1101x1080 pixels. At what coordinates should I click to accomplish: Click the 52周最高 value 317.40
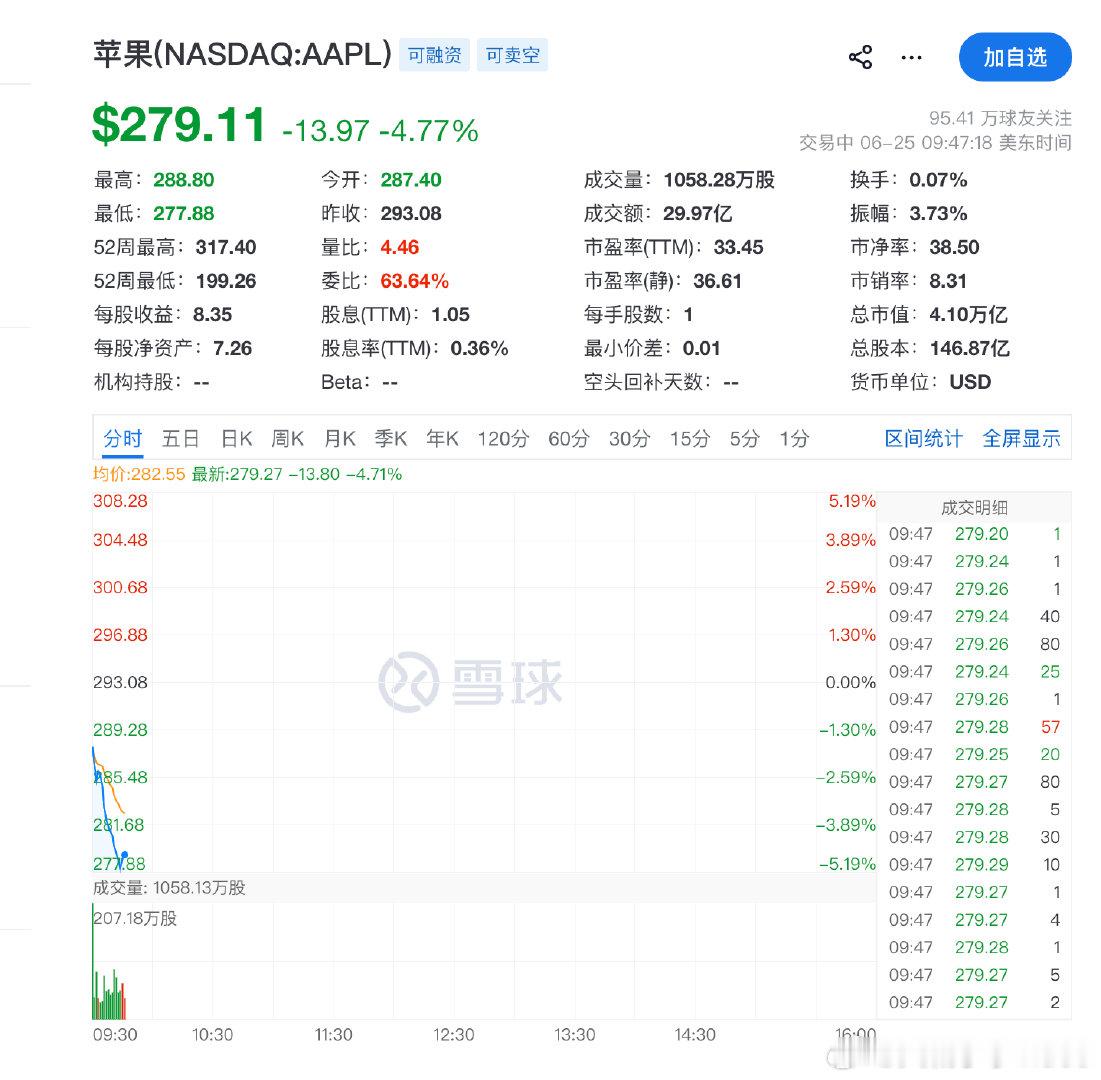[225, 247]
